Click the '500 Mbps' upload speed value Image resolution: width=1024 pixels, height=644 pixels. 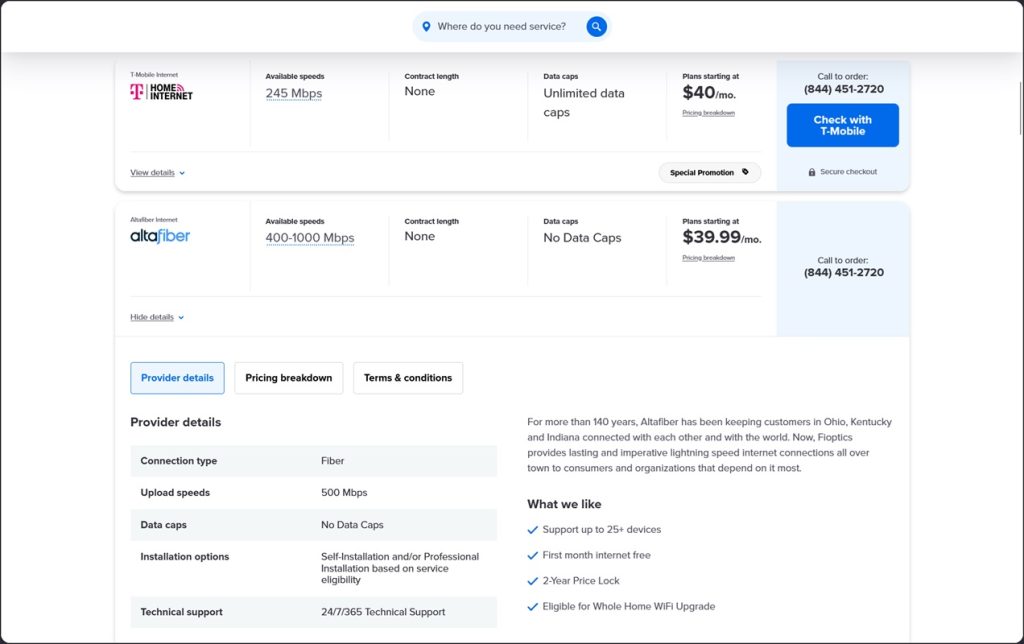click(x=344, y=492)
